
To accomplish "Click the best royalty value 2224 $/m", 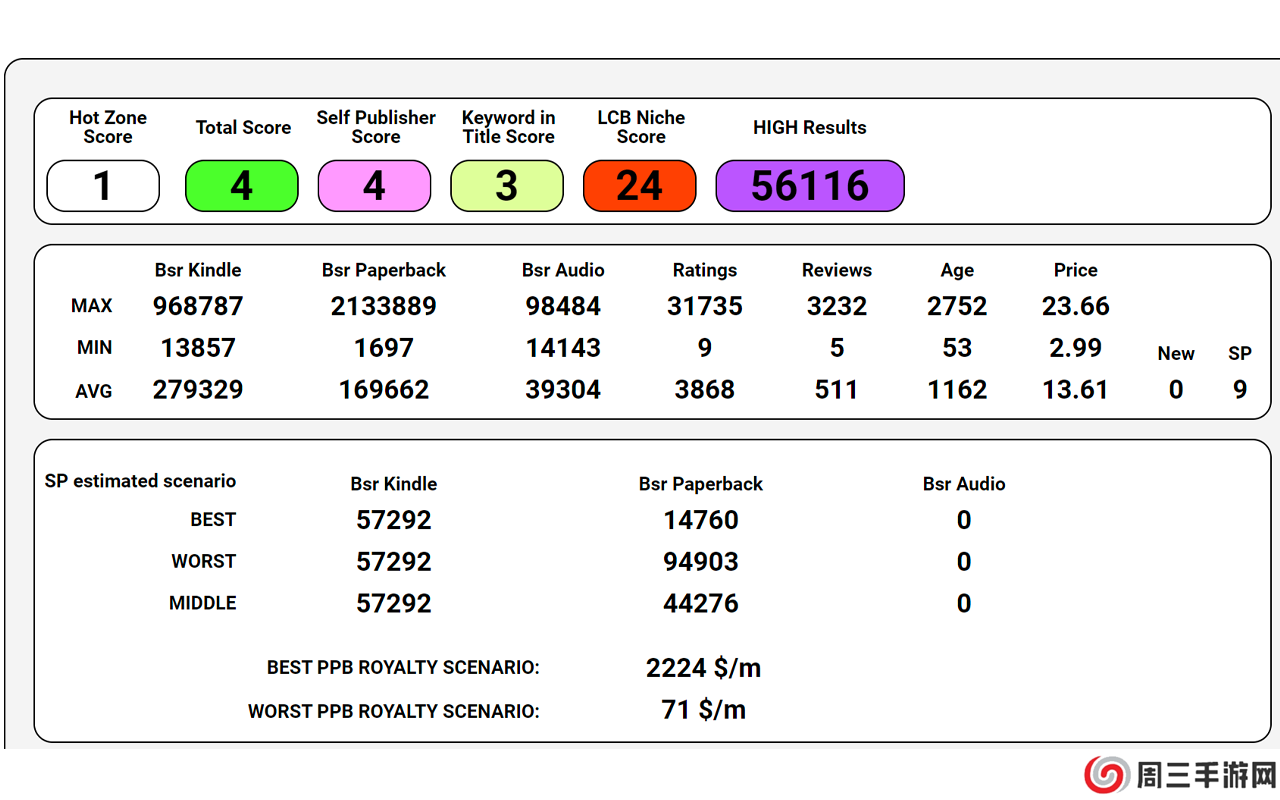I will click(703, 668).
